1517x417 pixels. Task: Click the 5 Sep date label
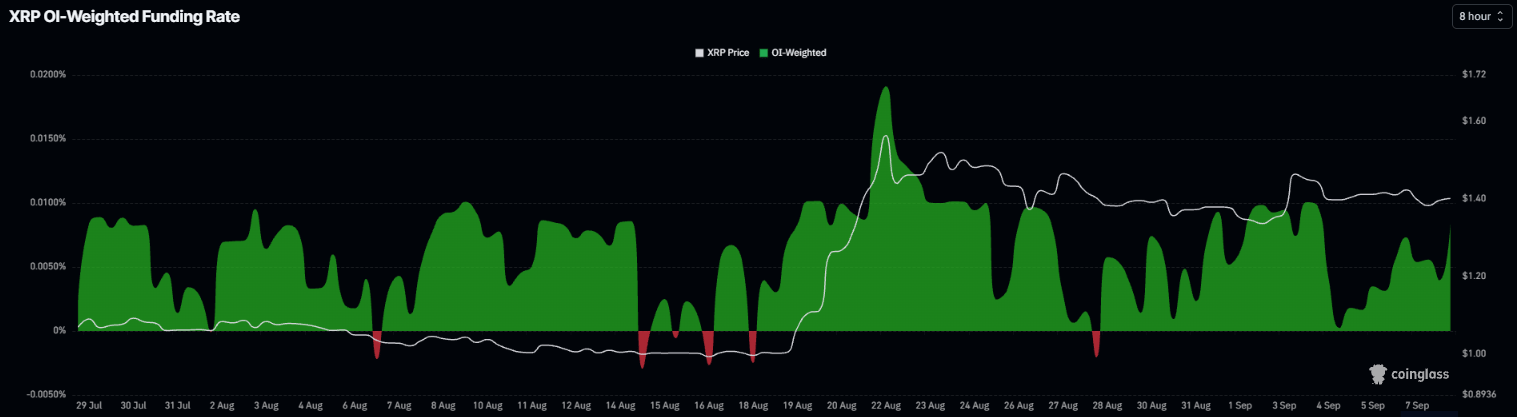1372,407
